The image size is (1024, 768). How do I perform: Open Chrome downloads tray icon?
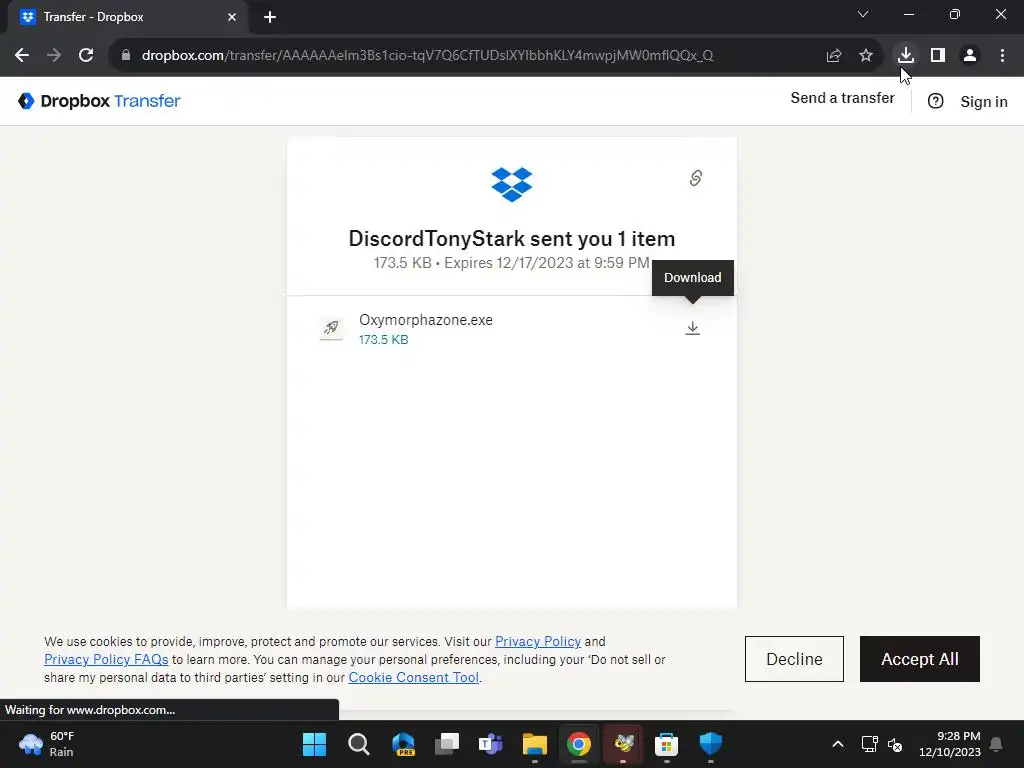coord(905,55)
